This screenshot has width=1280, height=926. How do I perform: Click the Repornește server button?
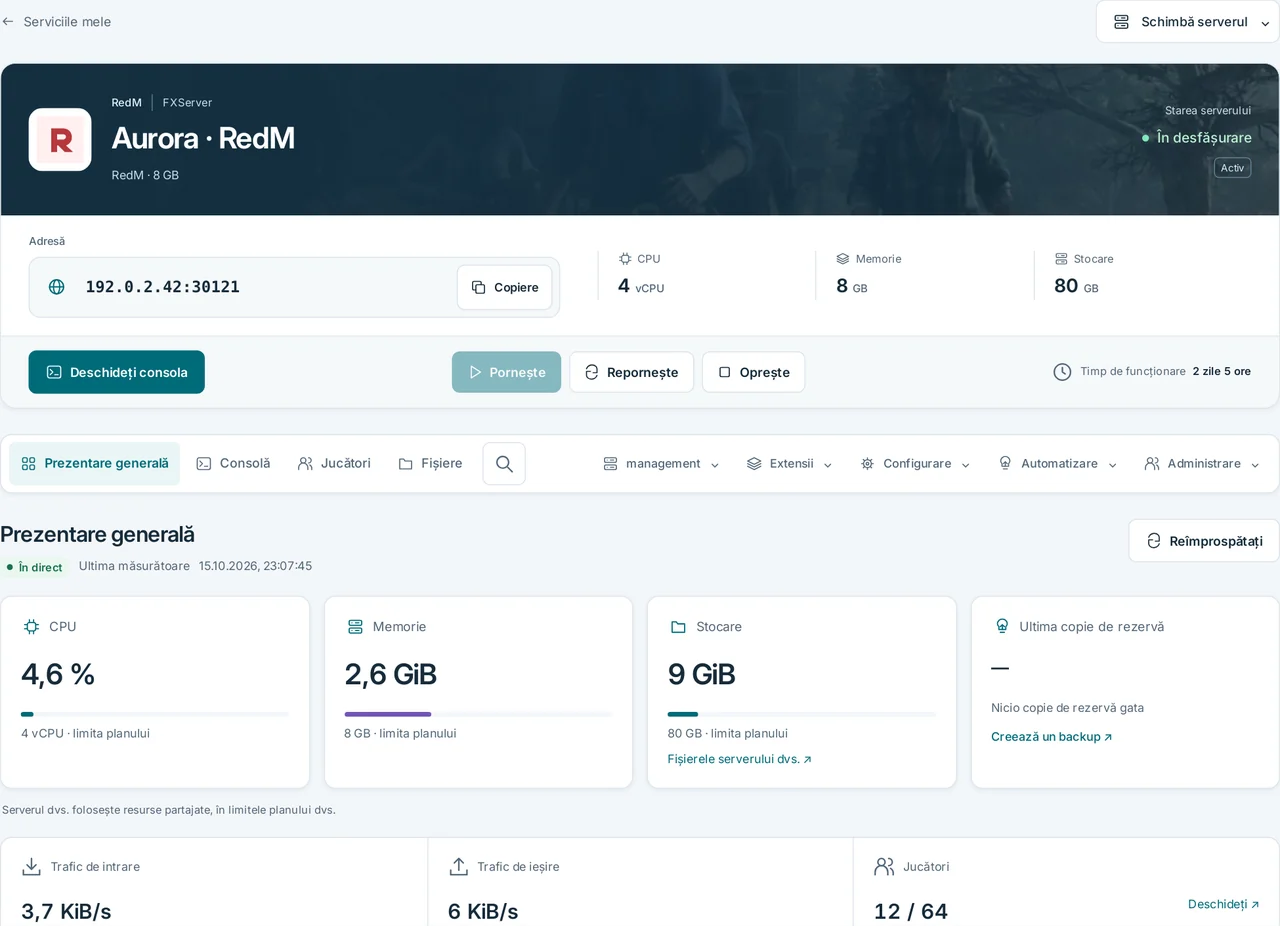click(x=632, y=372)
